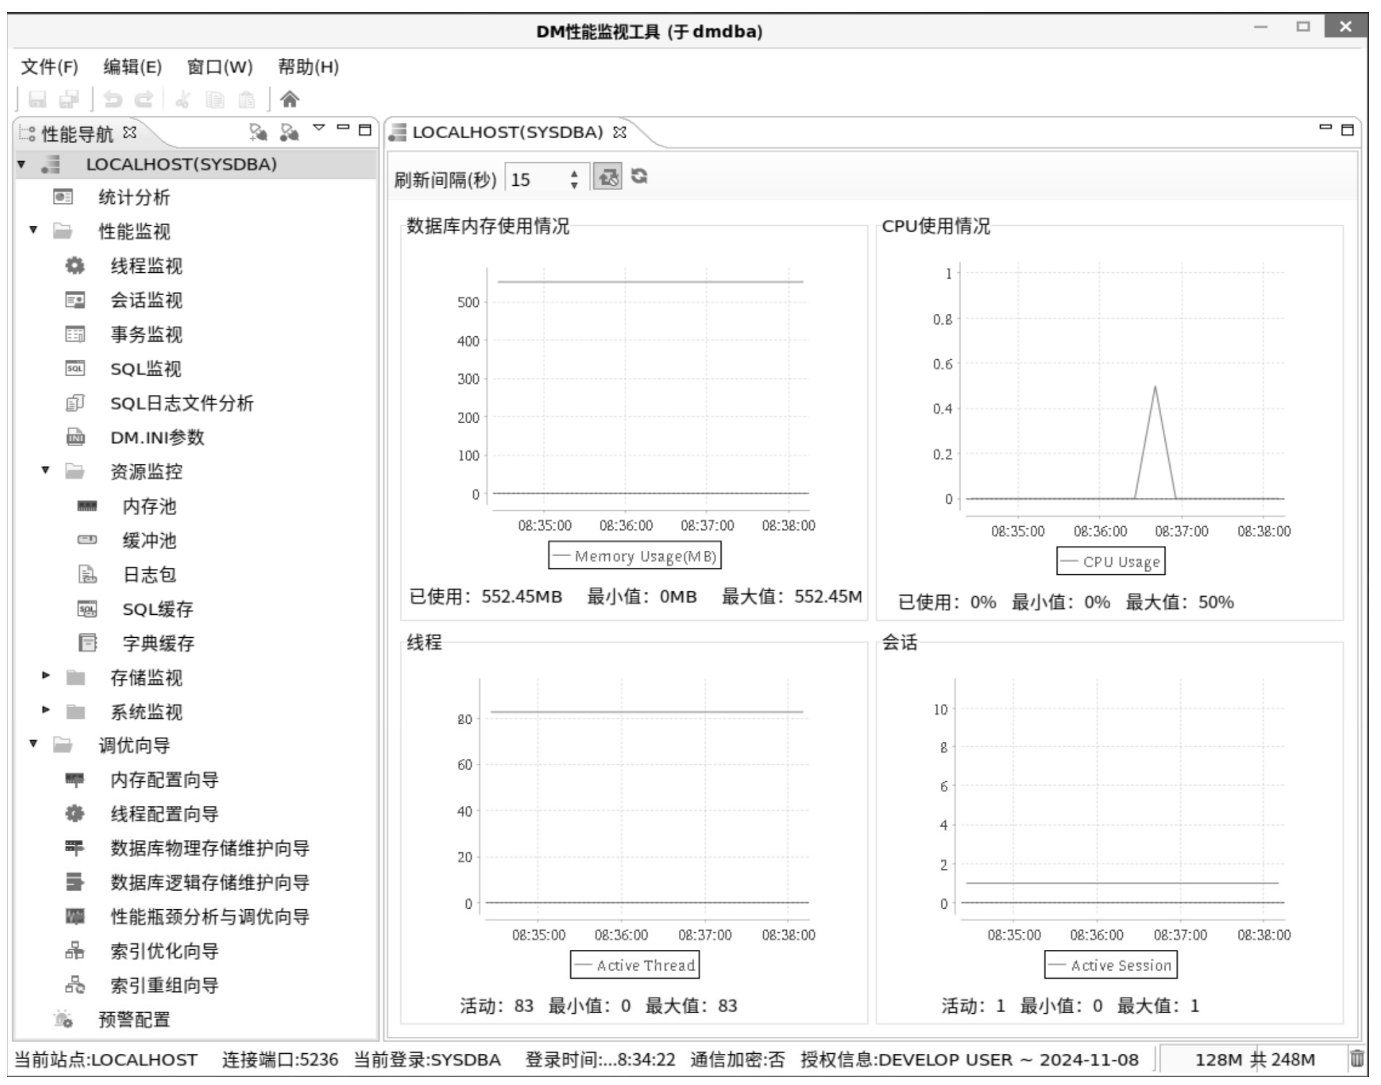Click the disconnect icon in 性能导航 panel

[x=289, y=132]
